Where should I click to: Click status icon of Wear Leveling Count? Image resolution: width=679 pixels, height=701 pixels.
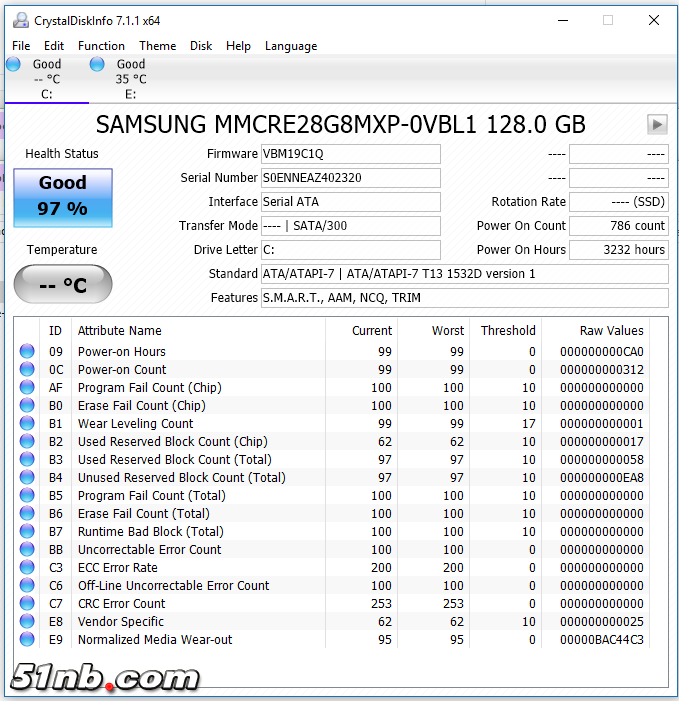coord(27,423)
